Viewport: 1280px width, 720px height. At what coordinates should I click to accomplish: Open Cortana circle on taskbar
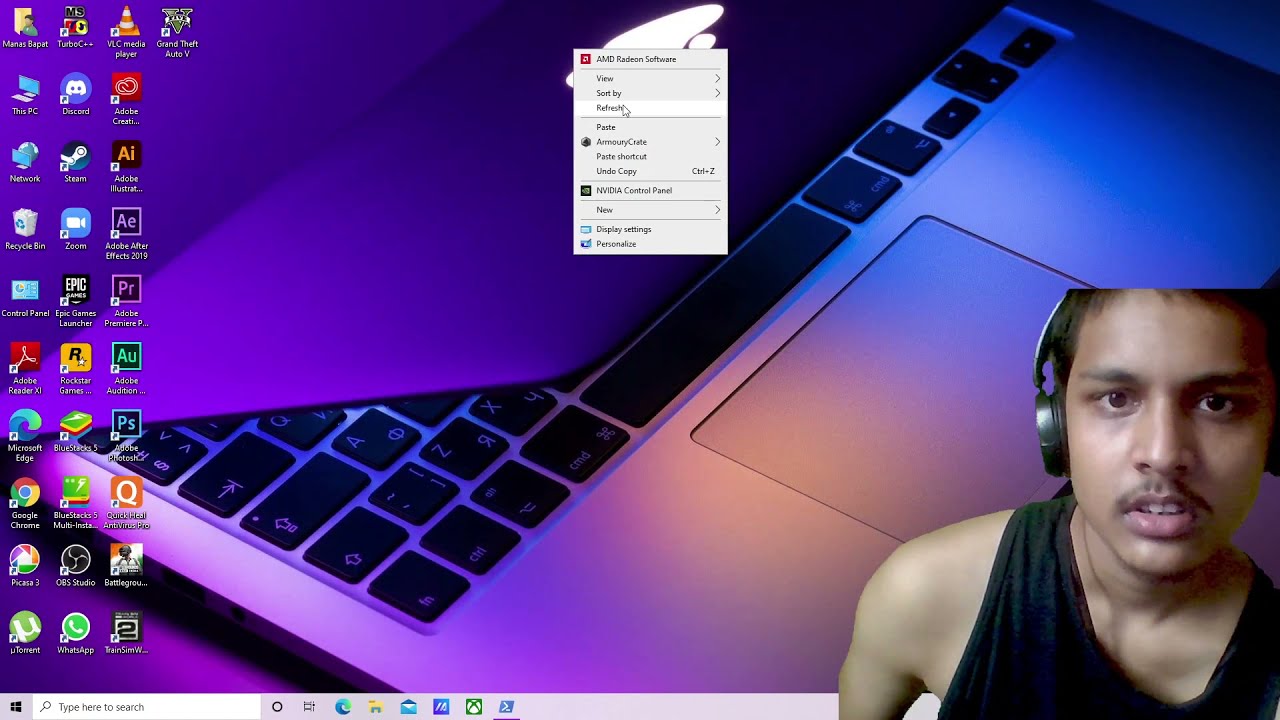pos(277,707)
